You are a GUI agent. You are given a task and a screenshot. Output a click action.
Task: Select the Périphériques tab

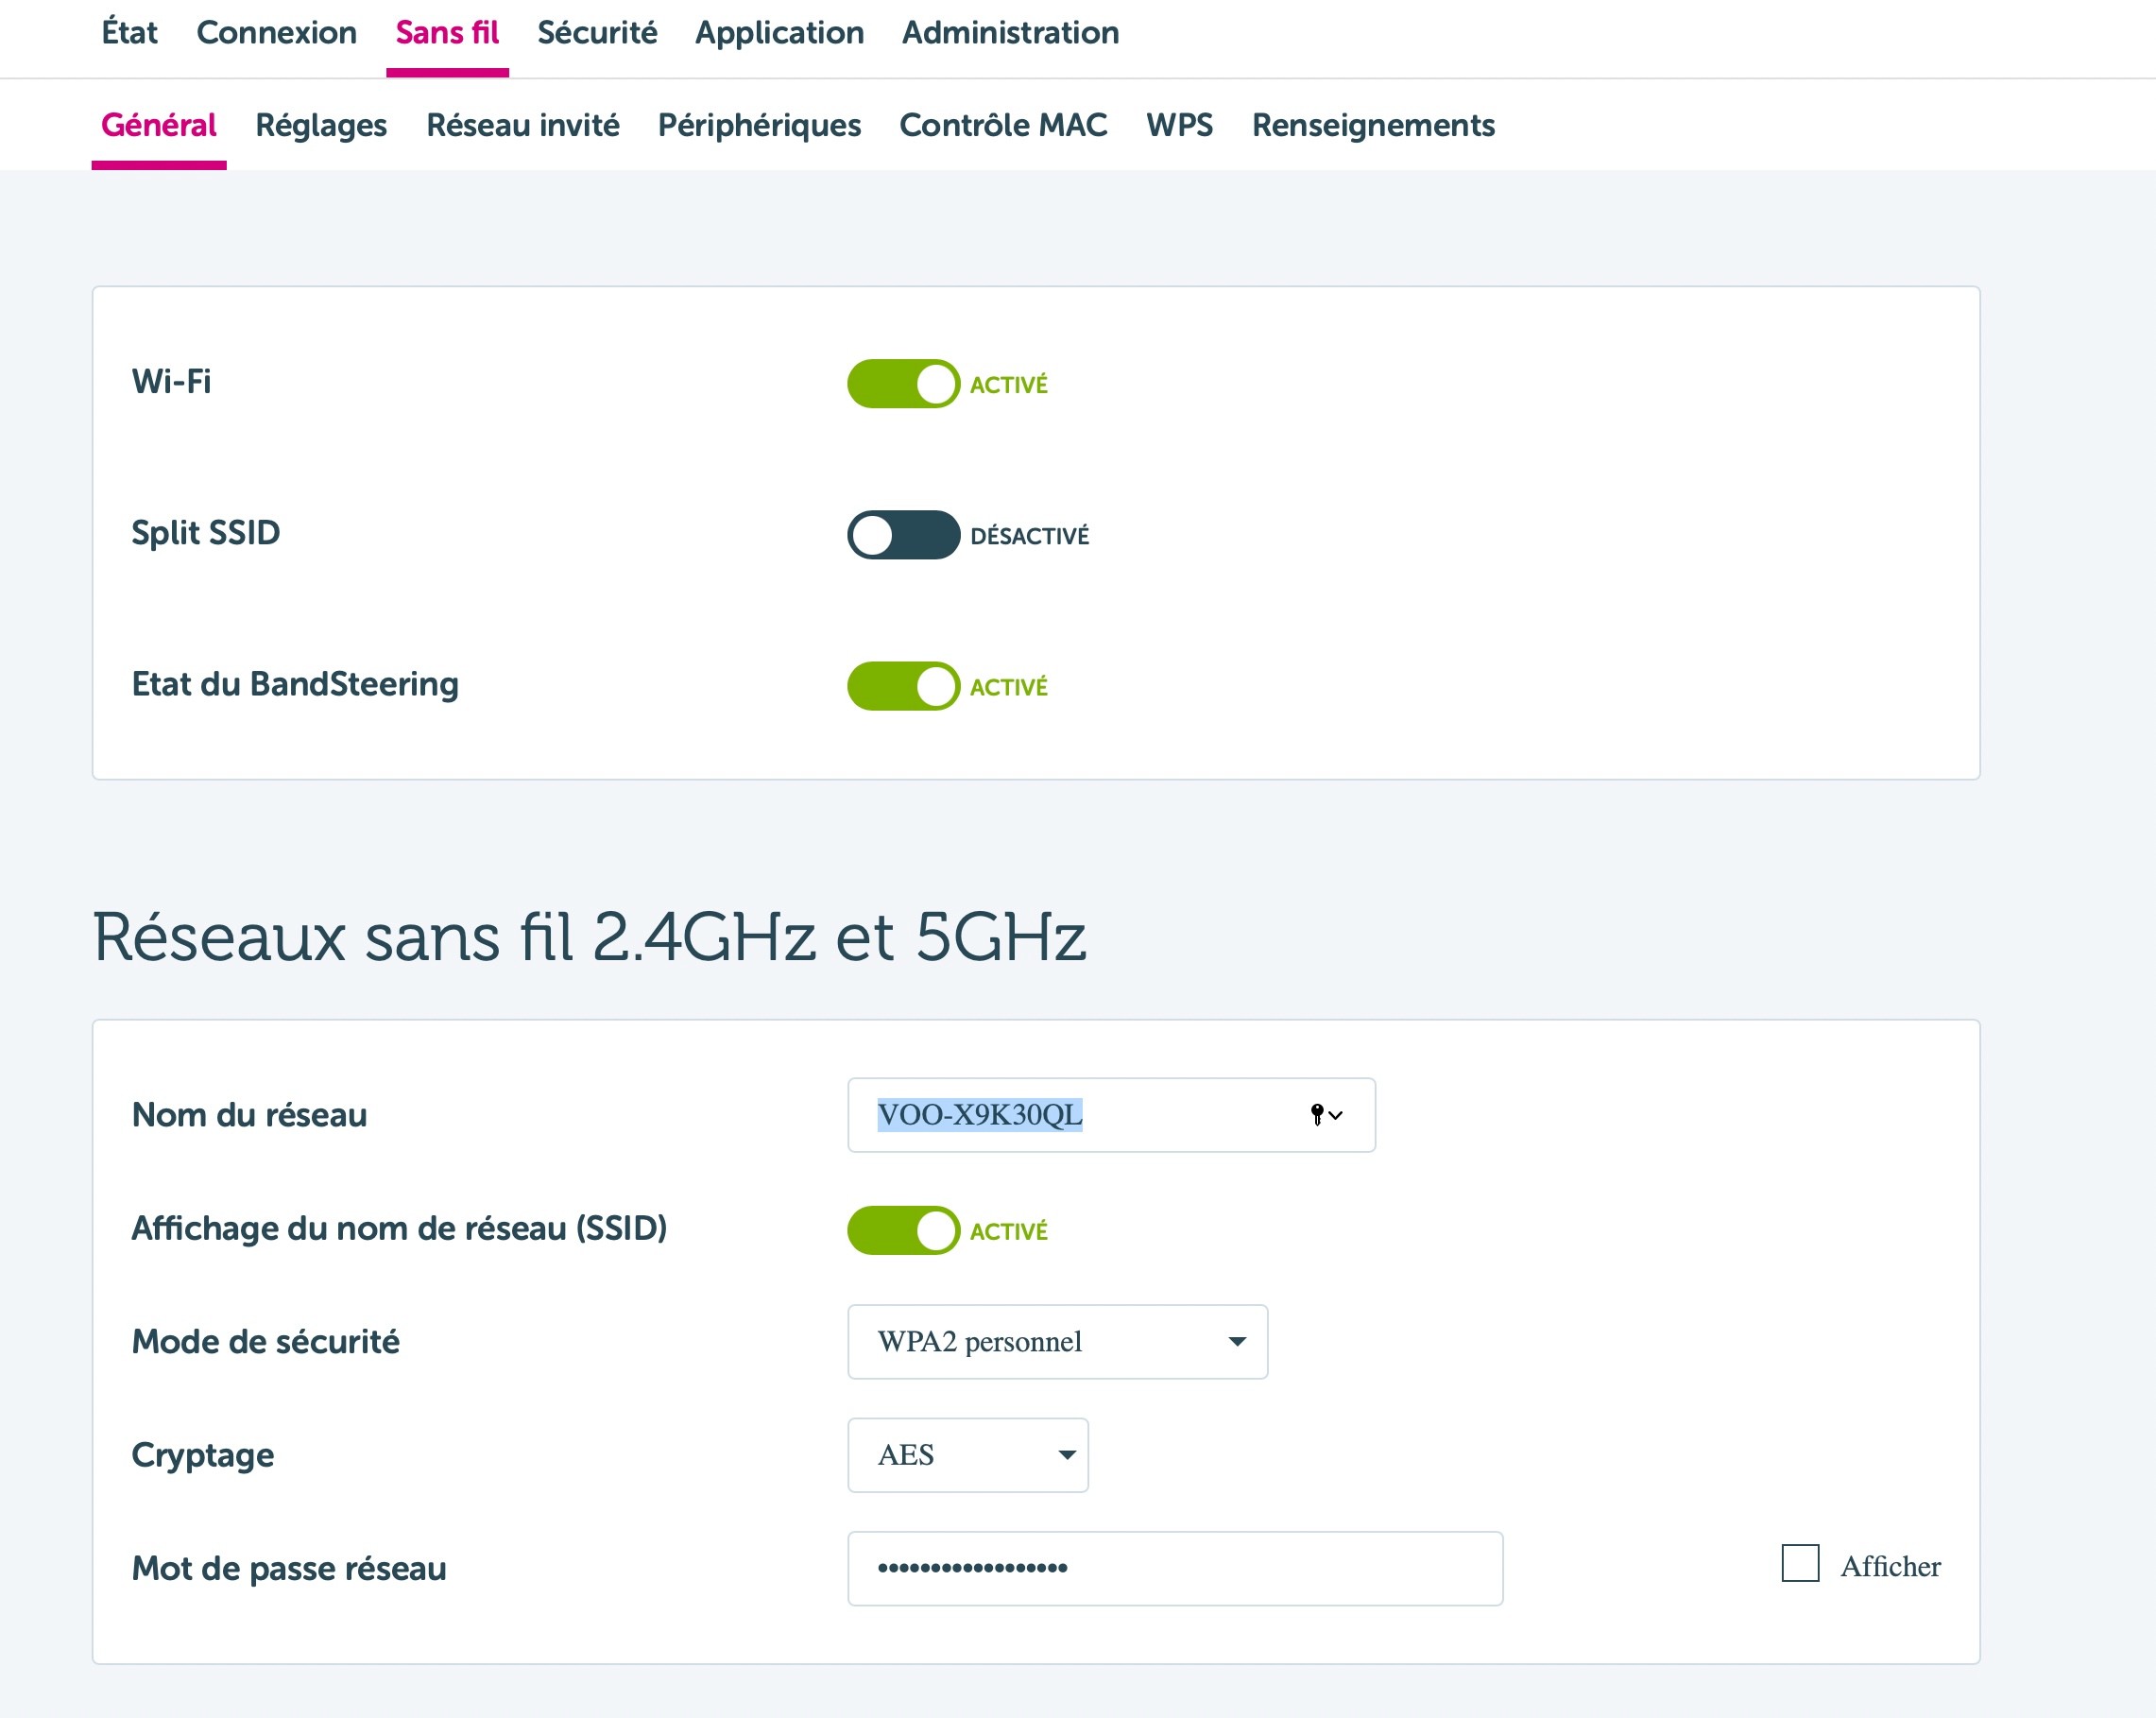[759, 125]
